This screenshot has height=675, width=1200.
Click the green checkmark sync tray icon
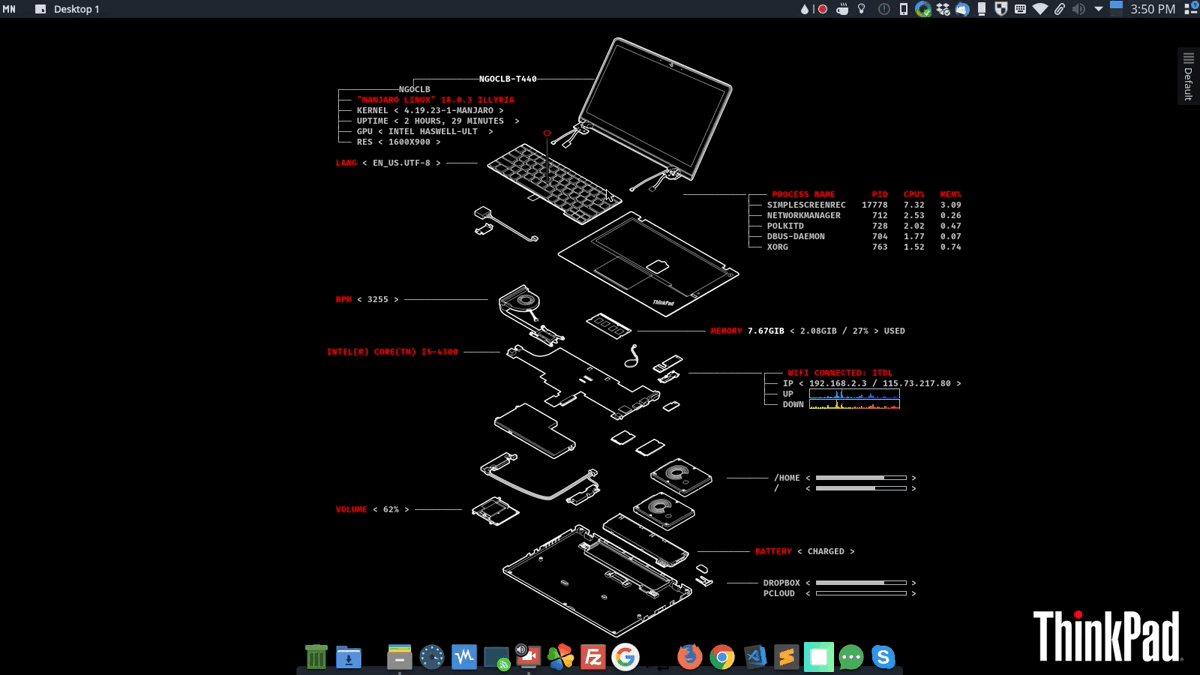(x=923, y=9)
